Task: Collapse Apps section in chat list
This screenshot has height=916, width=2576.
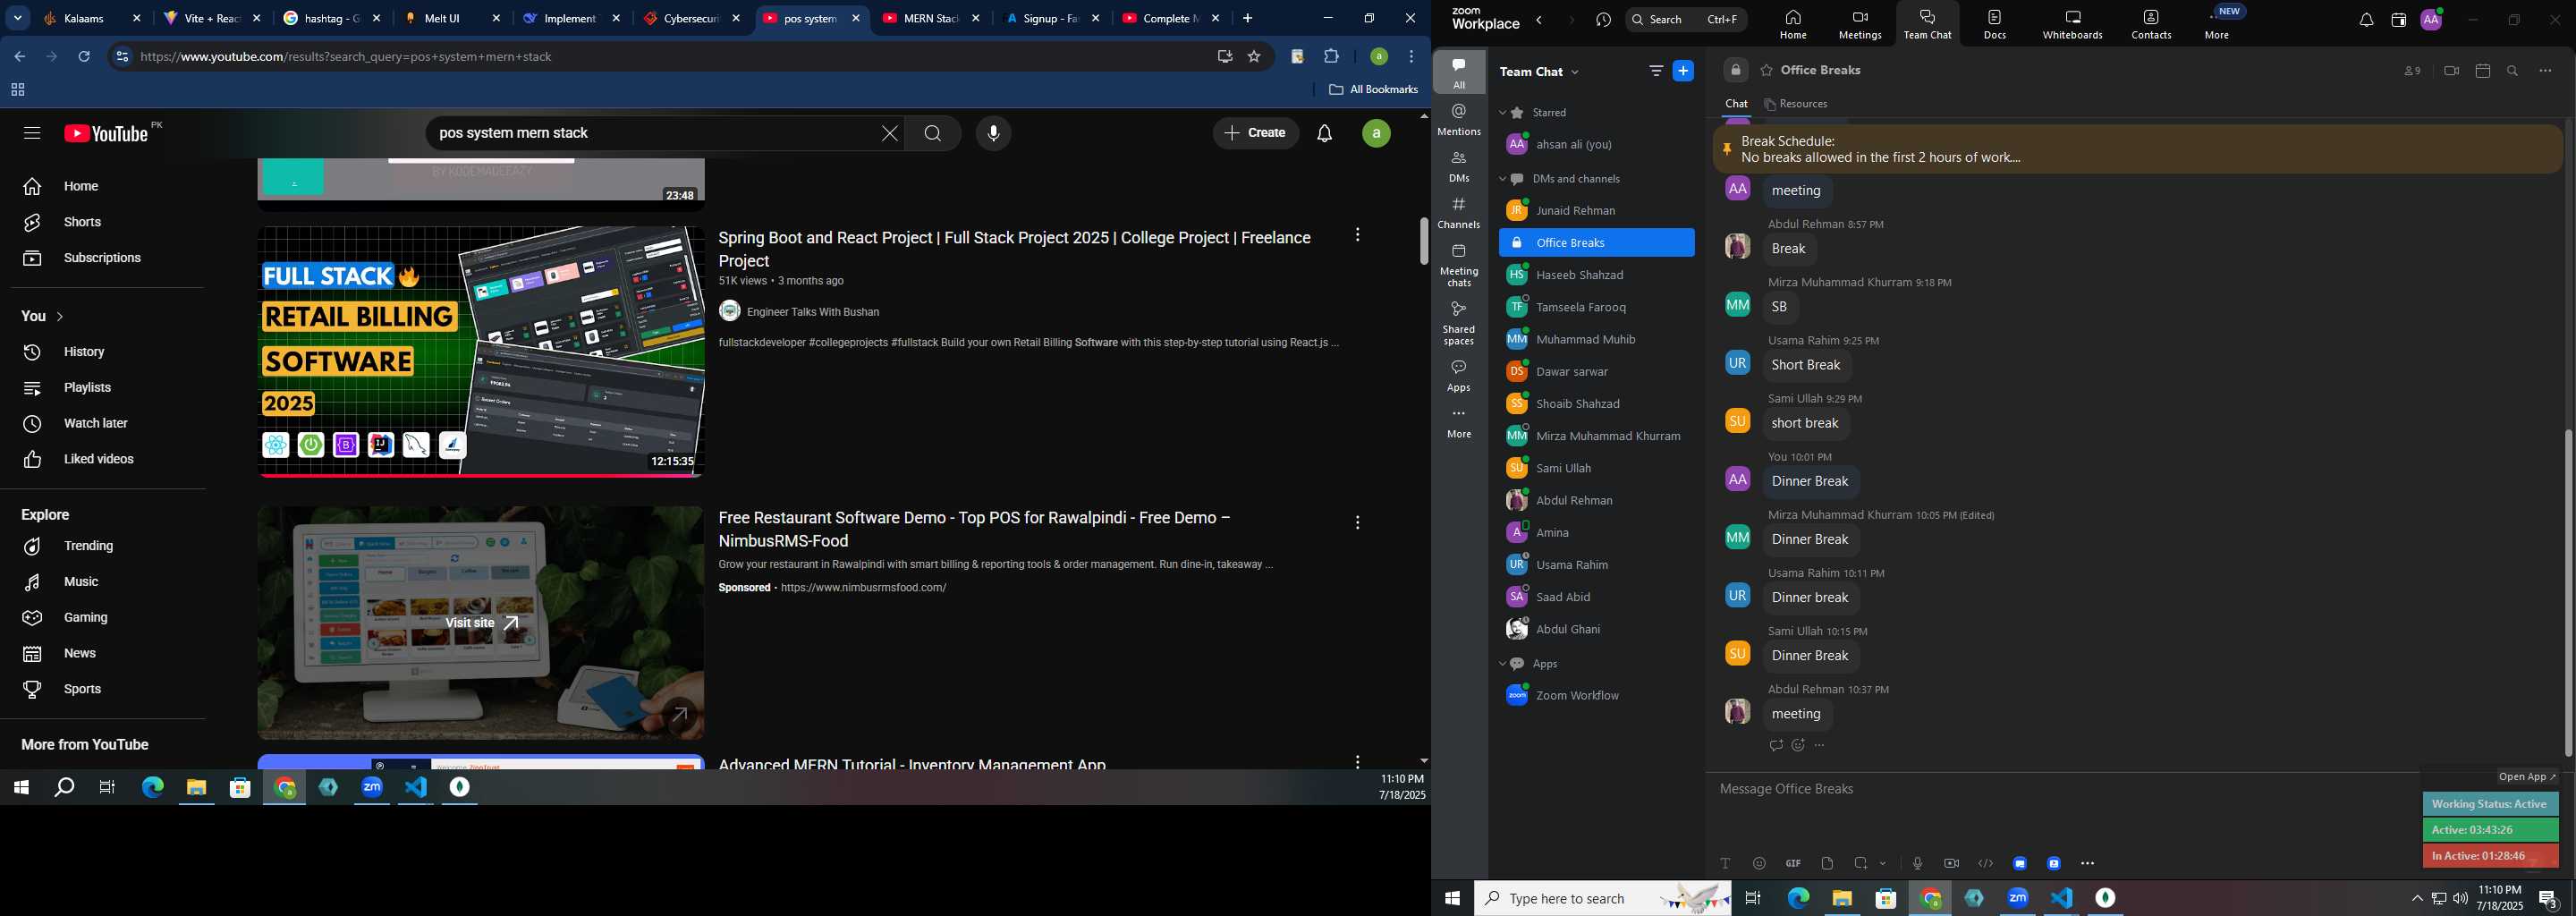Action: point(1502,664)
